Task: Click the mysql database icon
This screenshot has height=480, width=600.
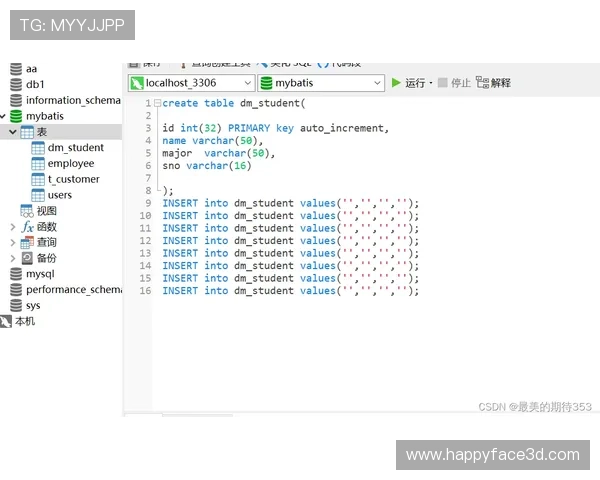Action: tap(16, 274)
